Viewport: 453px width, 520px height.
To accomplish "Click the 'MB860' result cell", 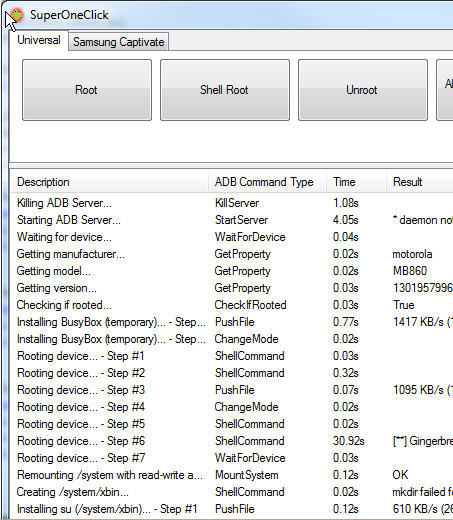I will point(410,271).
